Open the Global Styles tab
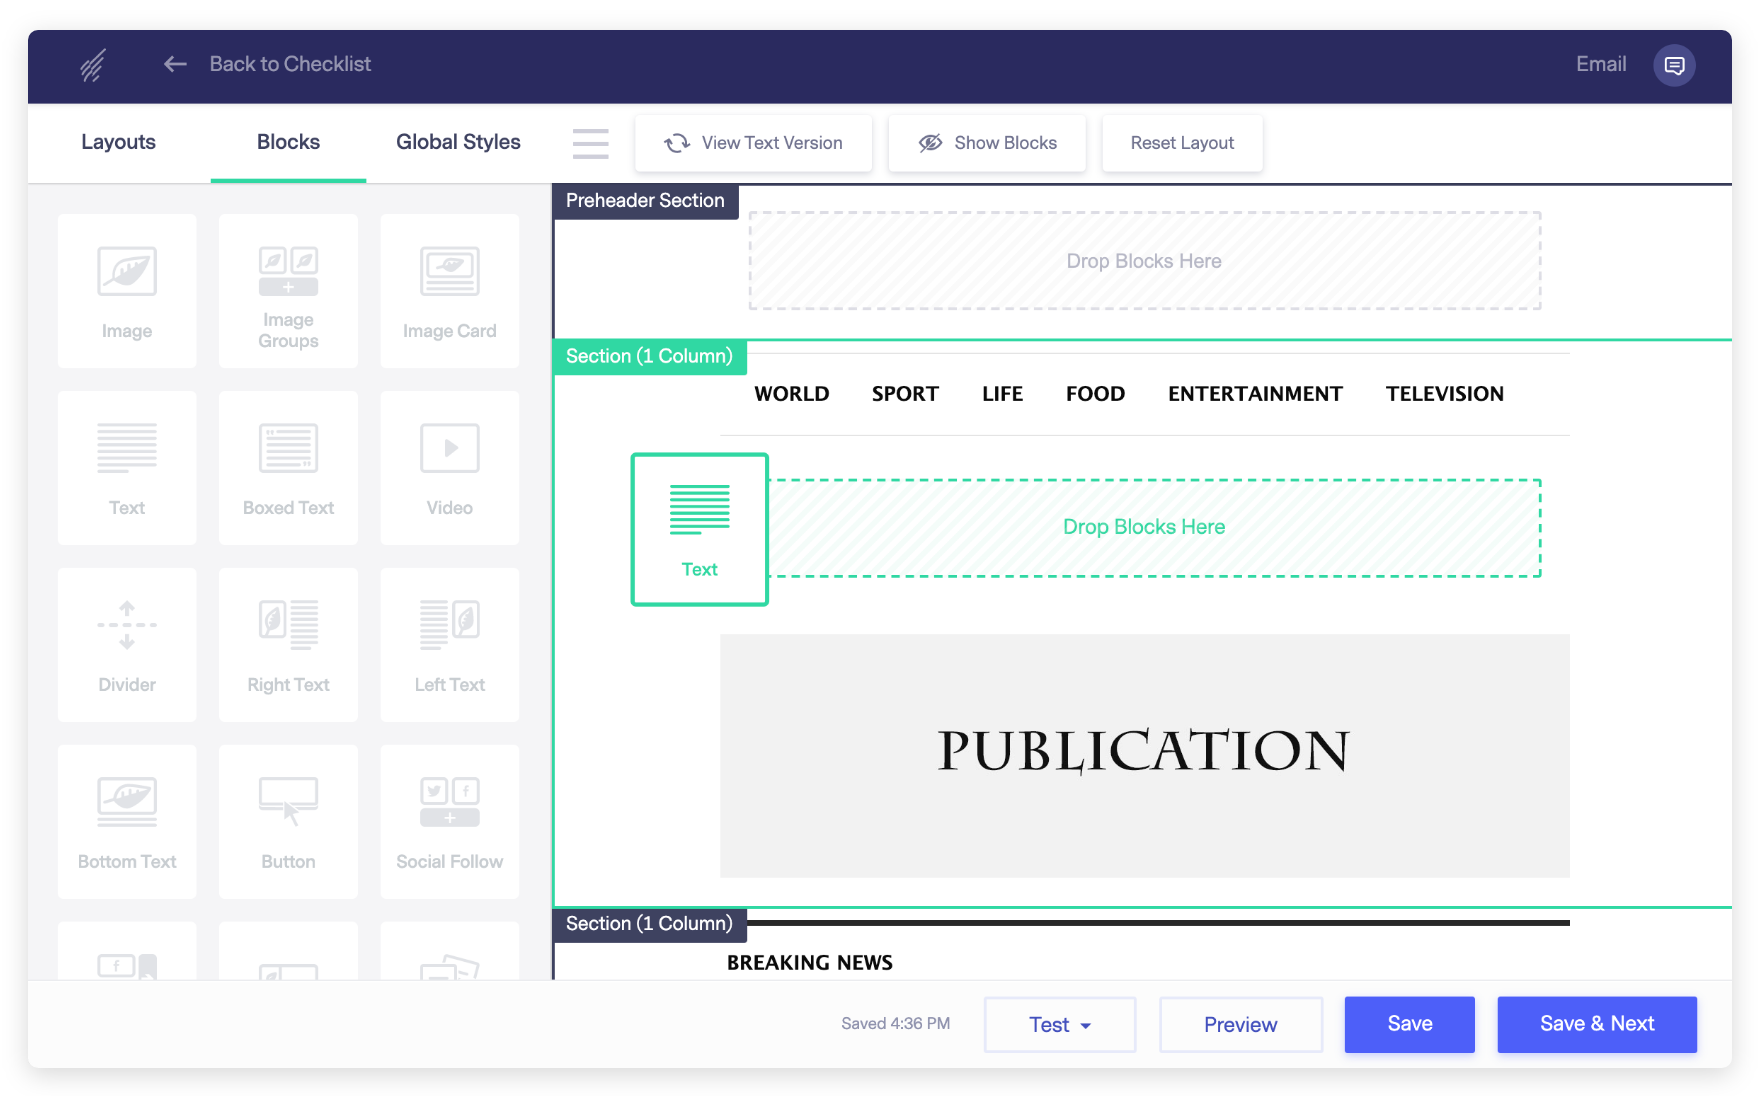This screenshot has height=1096, width=1760. coord(458,142)
